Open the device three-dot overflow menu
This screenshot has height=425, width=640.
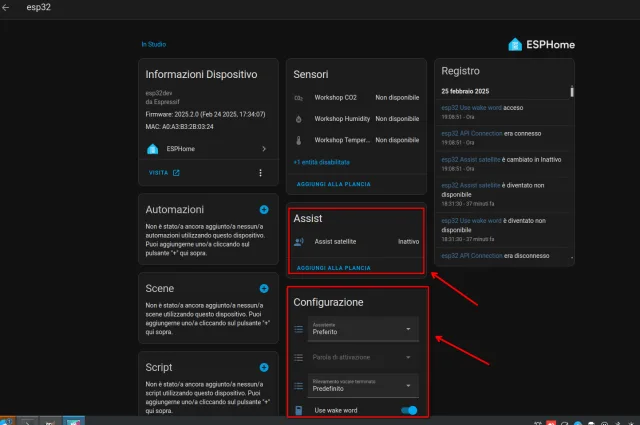(260, 173)
